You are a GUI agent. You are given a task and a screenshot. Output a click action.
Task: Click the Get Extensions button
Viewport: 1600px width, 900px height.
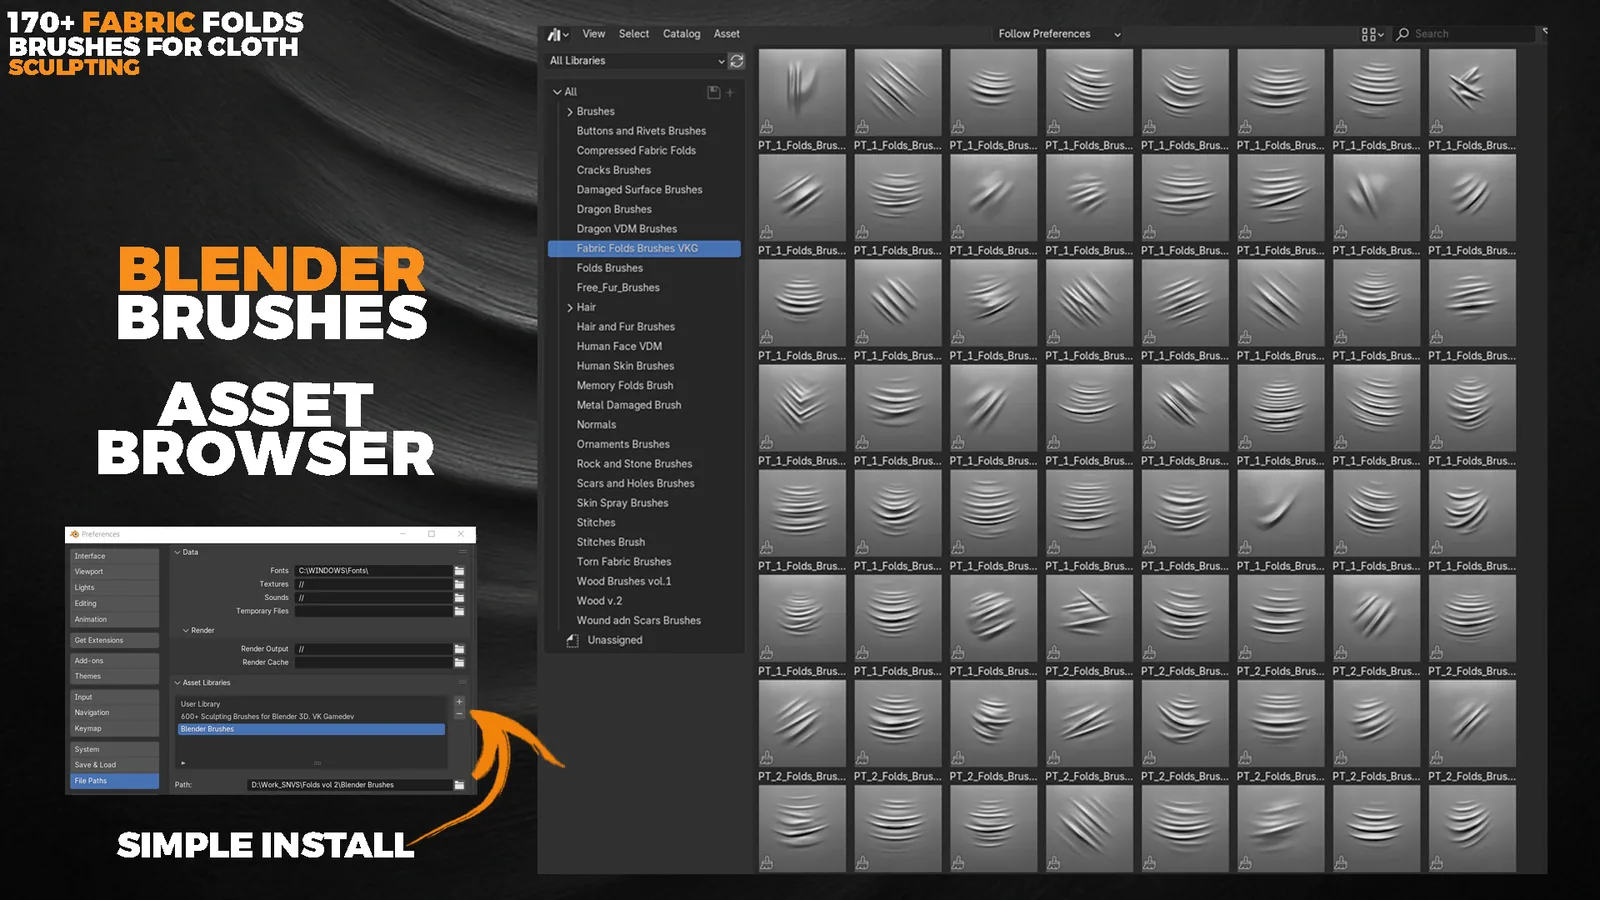coord(99,640)
